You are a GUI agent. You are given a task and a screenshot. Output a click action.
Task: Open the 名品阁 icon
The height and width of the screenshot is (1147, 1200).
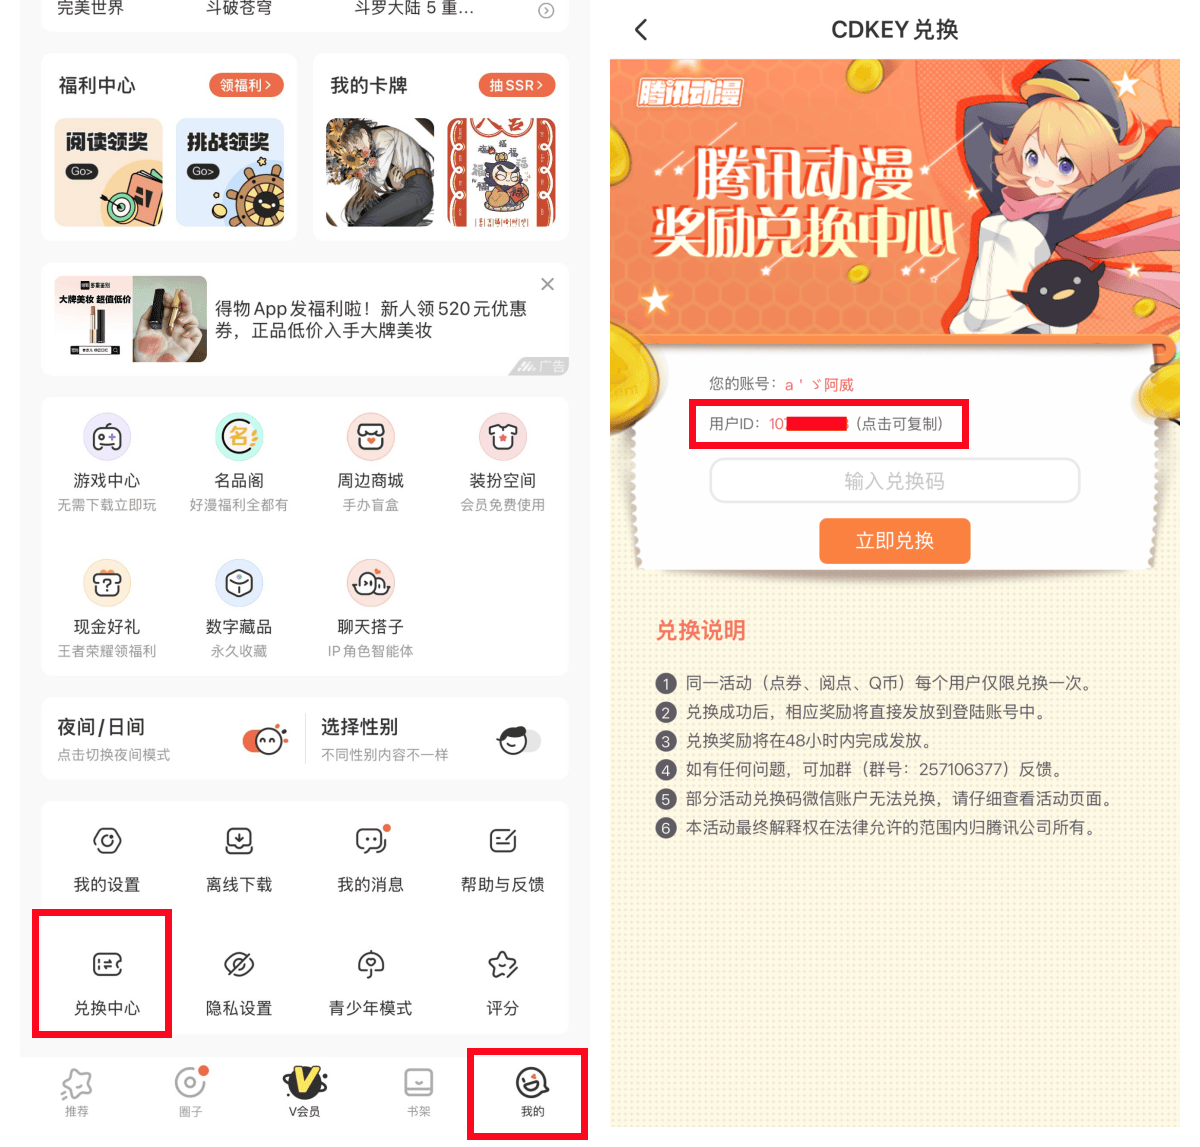(x=239, y=437)
